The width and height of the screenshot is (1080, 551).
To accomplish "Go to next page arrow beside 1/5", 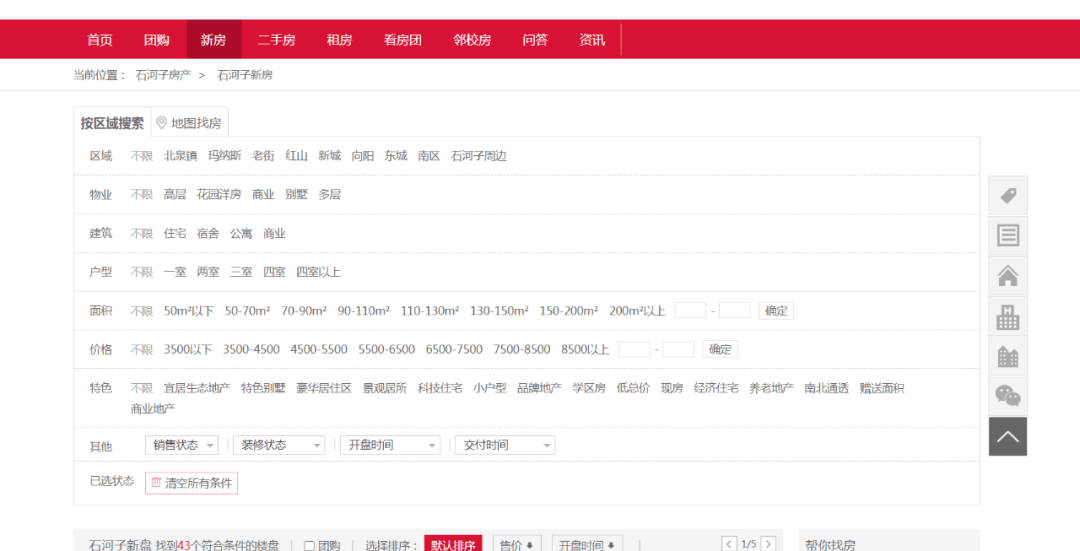I will [x=769, y=543].
